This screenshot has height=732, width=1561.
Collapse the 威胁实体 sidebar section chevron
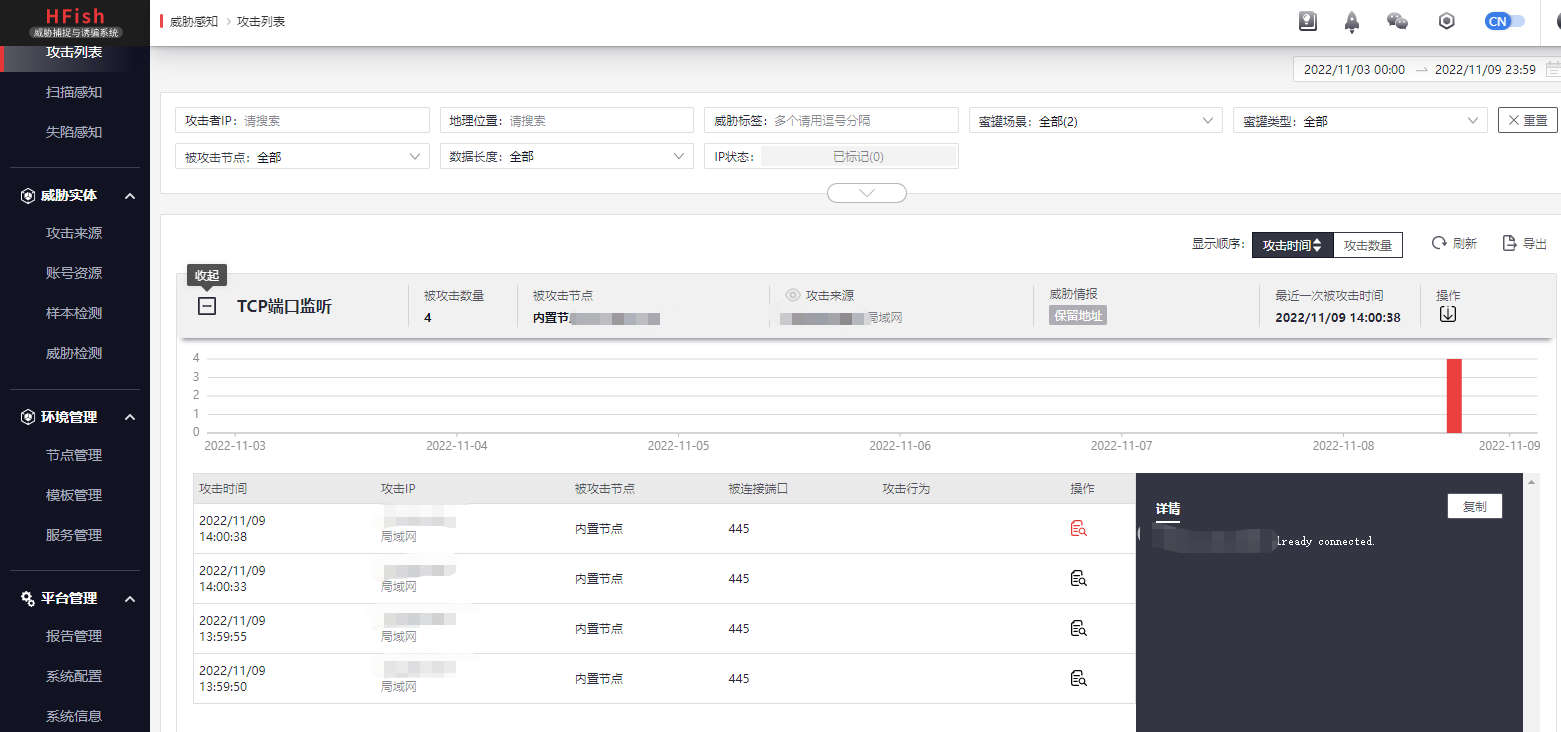[x=130, y=196]
